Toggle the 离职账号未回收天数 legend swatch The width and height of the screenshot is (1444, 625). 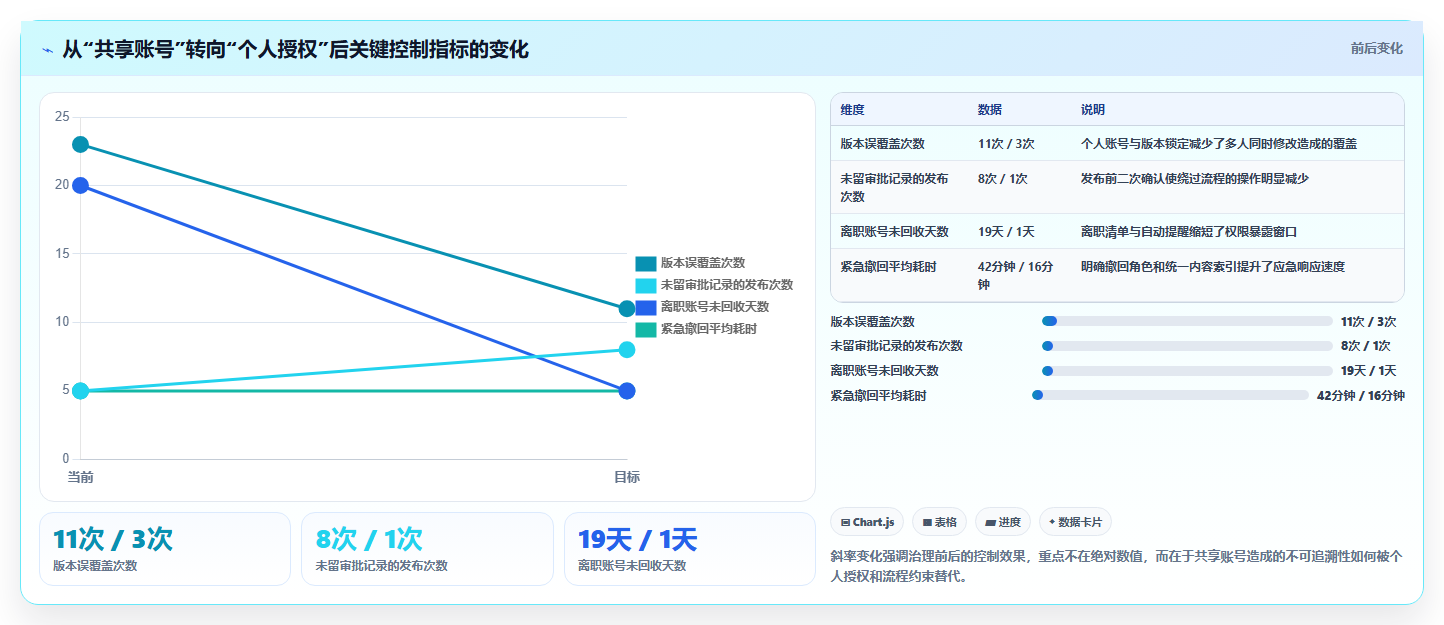(x=646, y=307)
